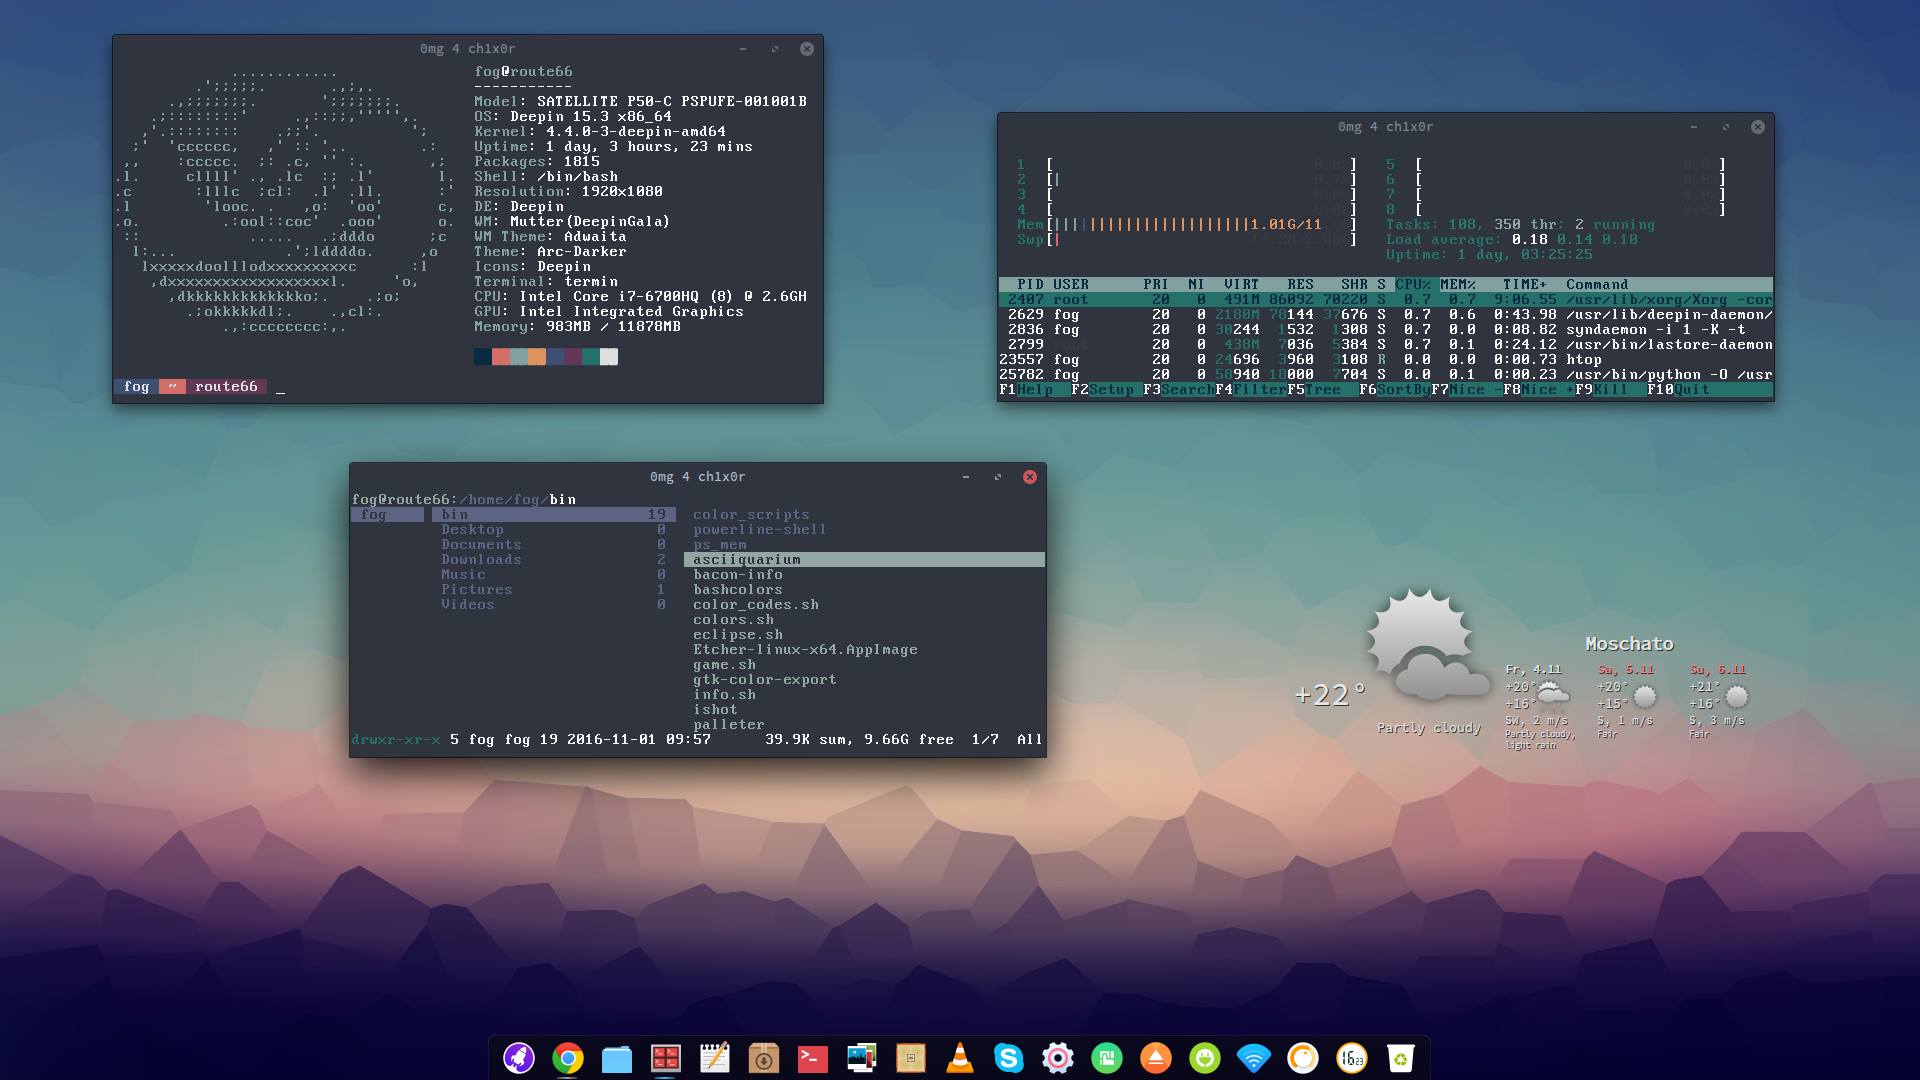Click the orange color swatch in neofetch

pos(537,357)
